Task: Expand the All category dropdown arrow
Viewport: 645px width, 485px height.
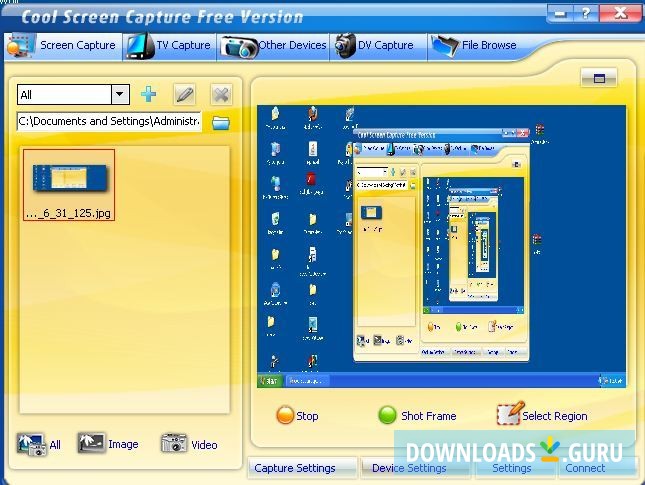Action: pos(120,95)
